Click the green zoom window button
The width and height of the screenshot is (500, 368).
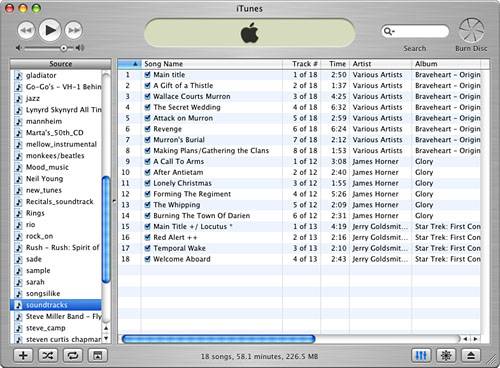(36, 8)
